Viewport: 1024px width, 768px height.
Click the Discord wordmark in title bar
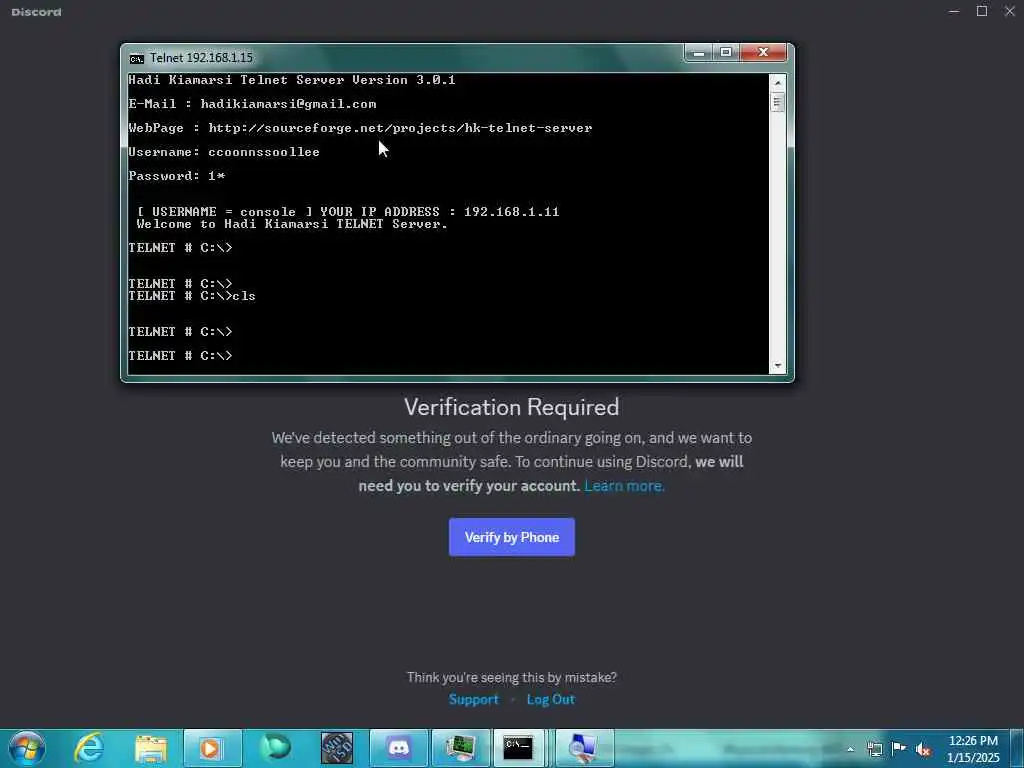(37, 12)
